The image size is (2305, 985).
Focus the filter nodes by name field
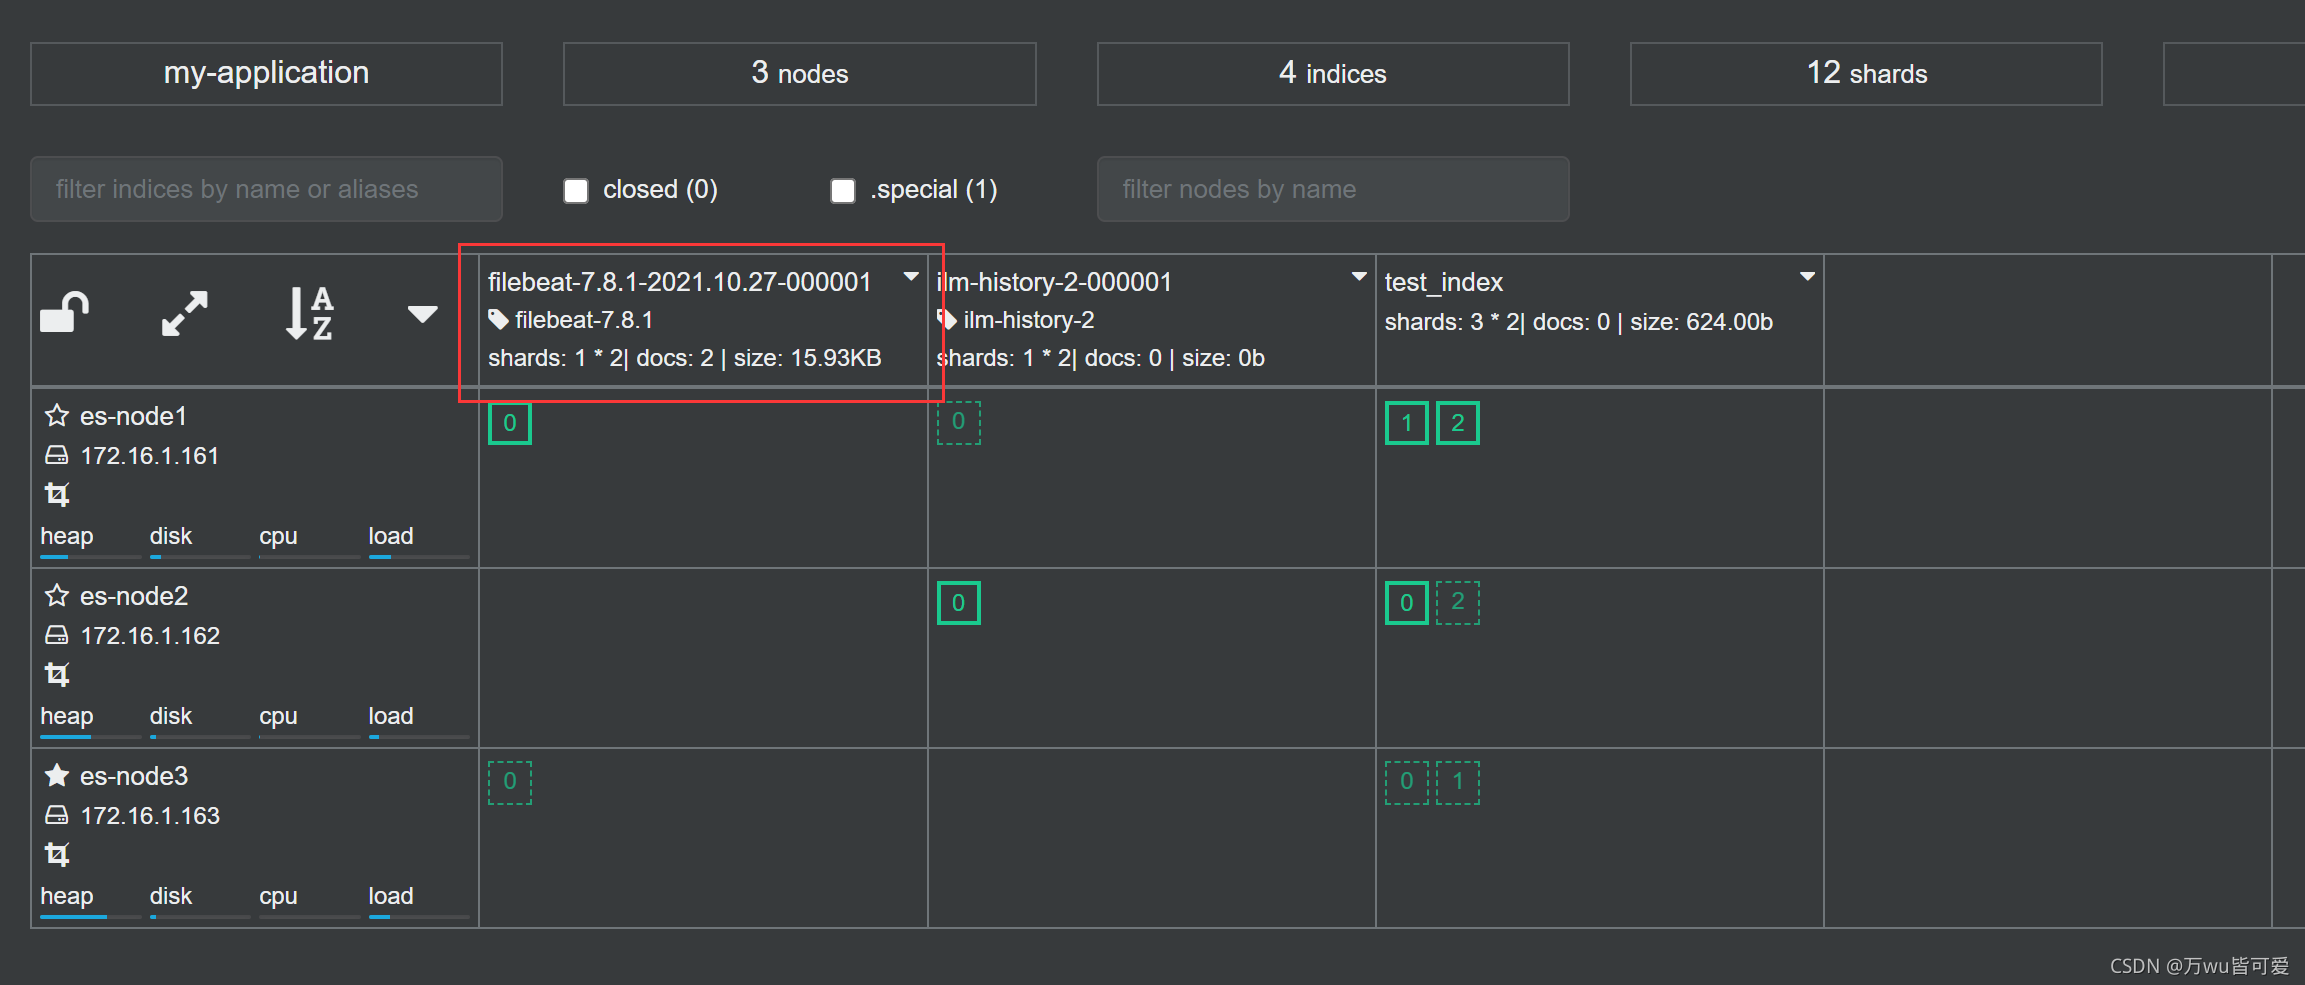pos(1333,189)
